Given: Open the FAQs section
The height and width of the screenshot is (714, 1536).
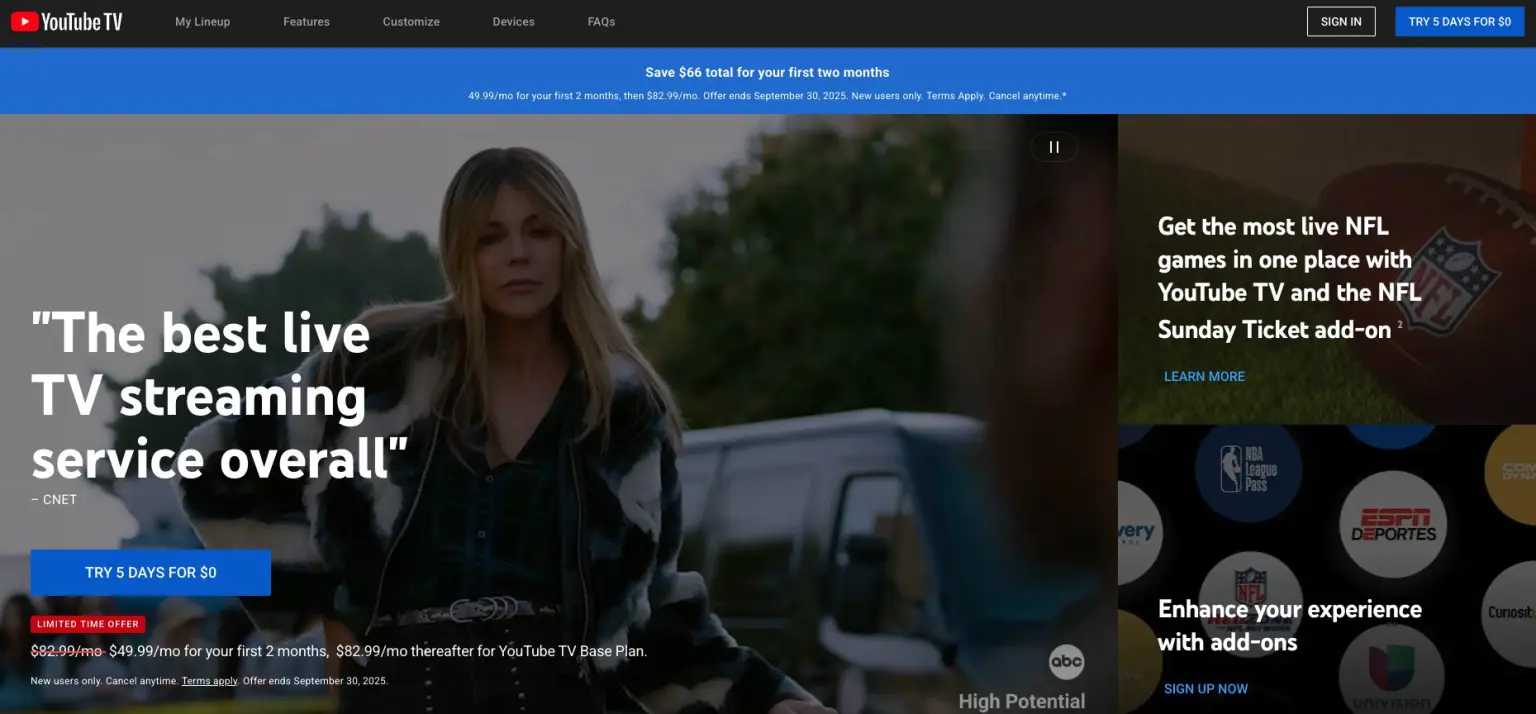Looking at the screenshot, I should tap(601, 21).
